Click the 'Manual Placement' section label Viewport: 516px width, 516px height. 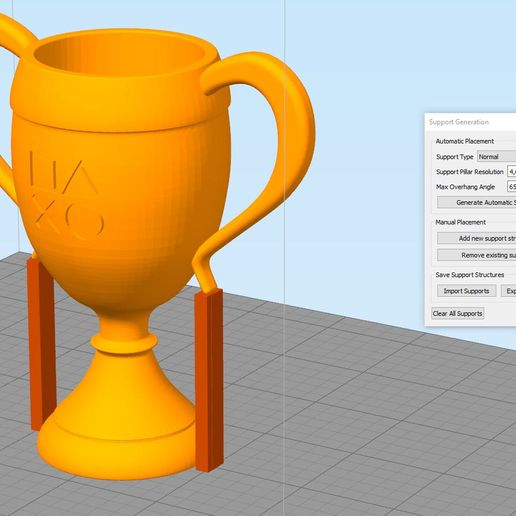click(x=460, y=222)
